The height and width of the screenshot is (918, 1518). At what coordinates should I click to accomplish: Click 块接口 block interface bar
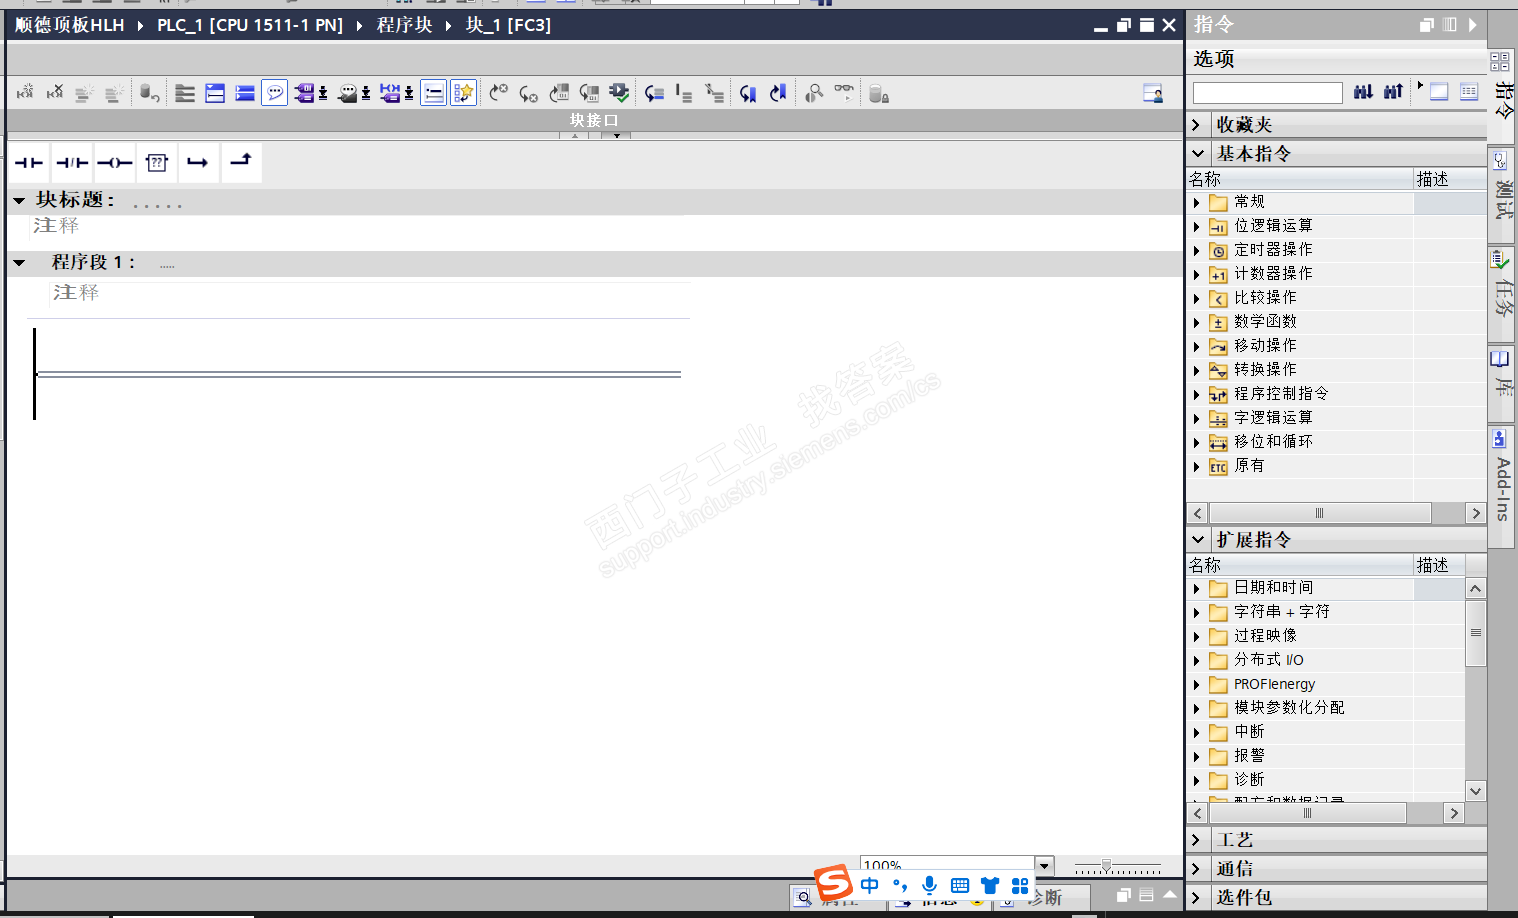pos(594,120)
